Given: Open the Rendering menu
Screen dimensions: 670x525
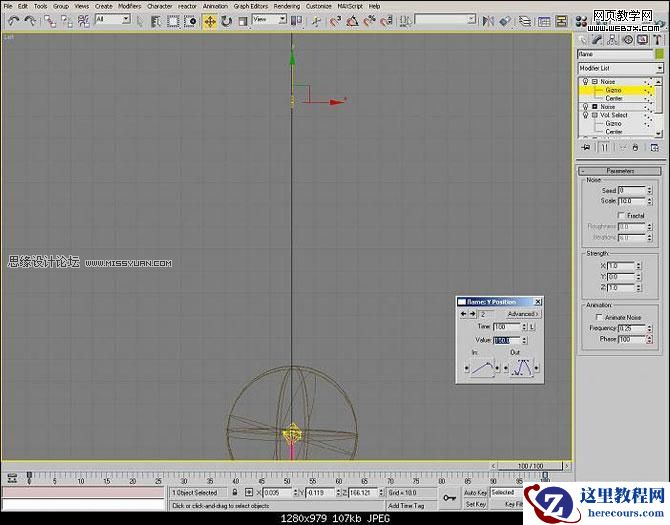Looking at the screenshot, I should pos(286,6).
